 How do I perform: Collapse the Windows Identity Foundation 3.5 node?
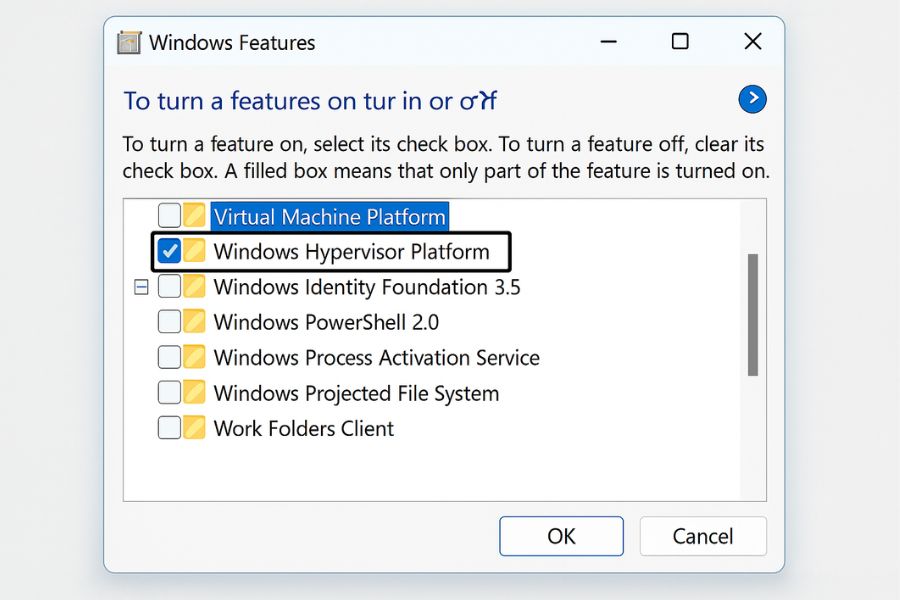[x=141, y=287]
